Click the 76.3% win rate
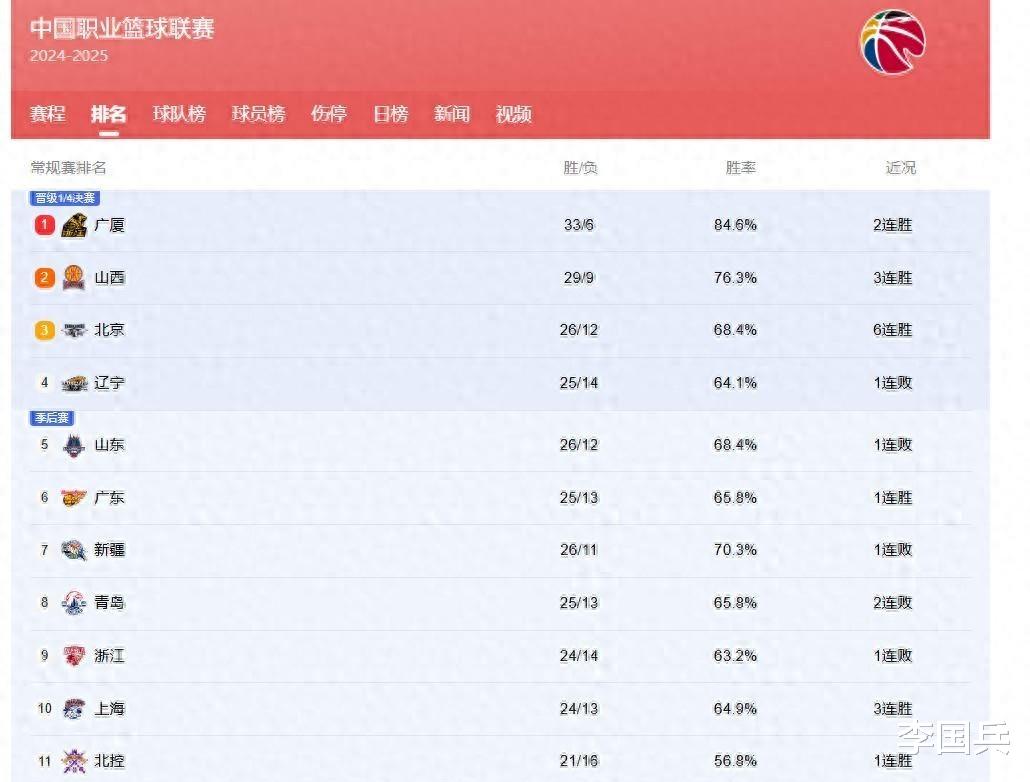 735,278
